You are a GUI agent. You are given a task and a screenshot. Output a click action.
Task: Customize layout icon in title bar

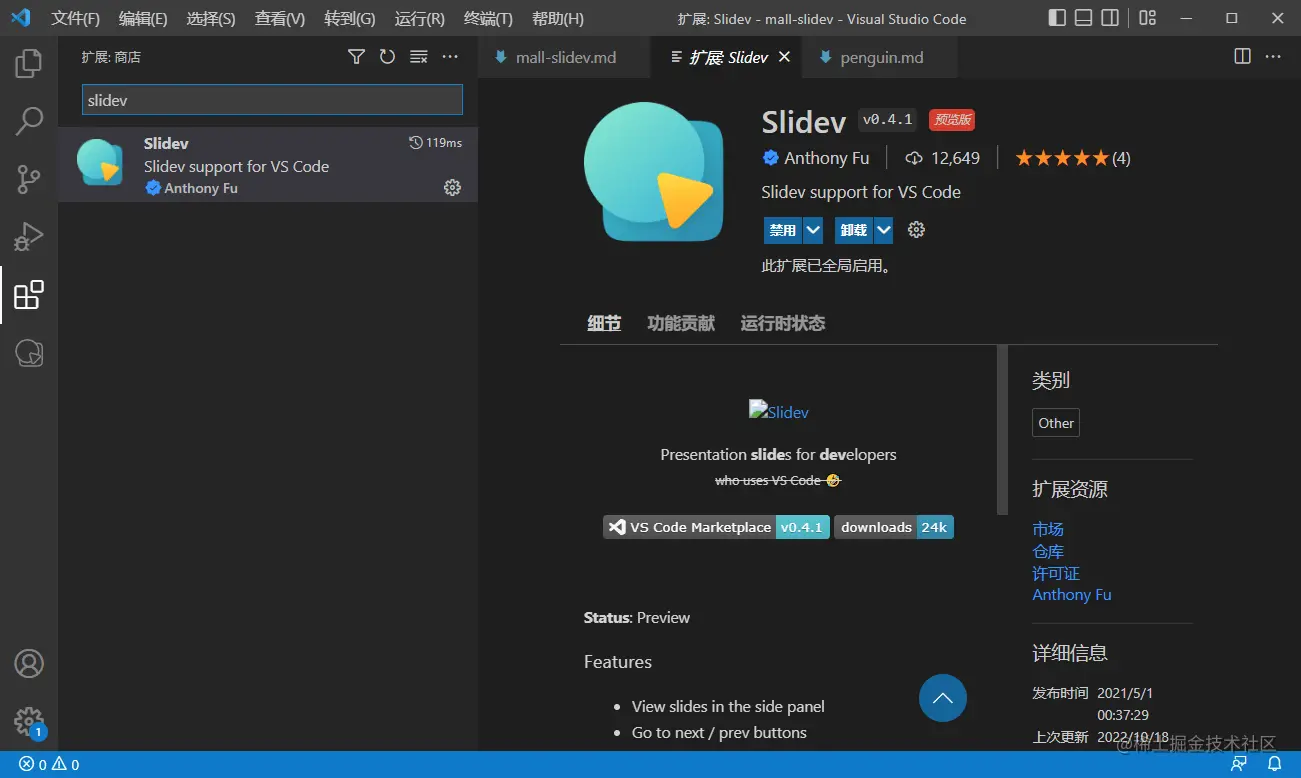point(1148,18)
